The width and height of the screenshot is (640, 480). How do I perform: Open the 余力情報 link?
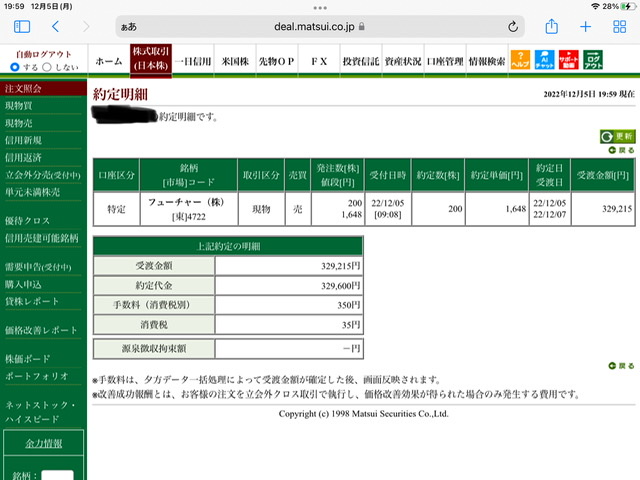pyautogui.click(x=44, y=443)
